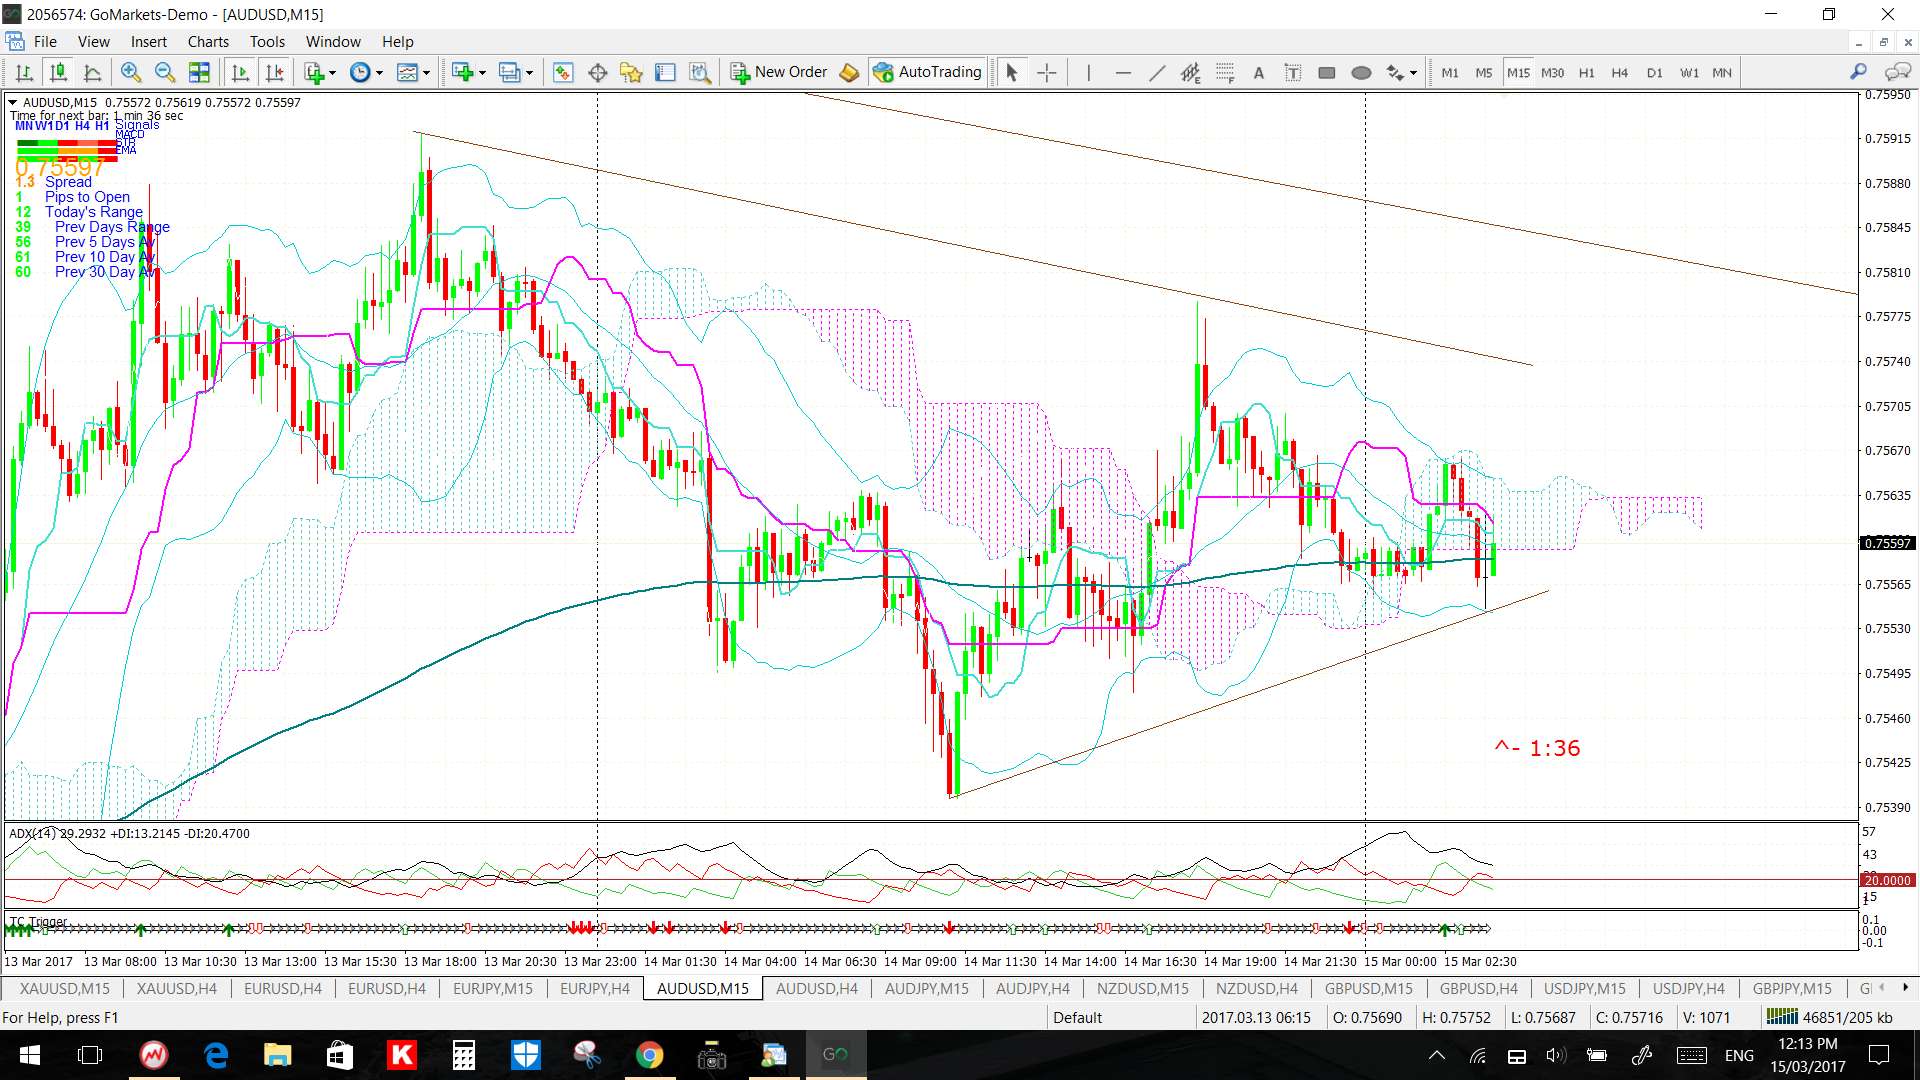Click the zoom out magnifier icon

coord(165,72)
